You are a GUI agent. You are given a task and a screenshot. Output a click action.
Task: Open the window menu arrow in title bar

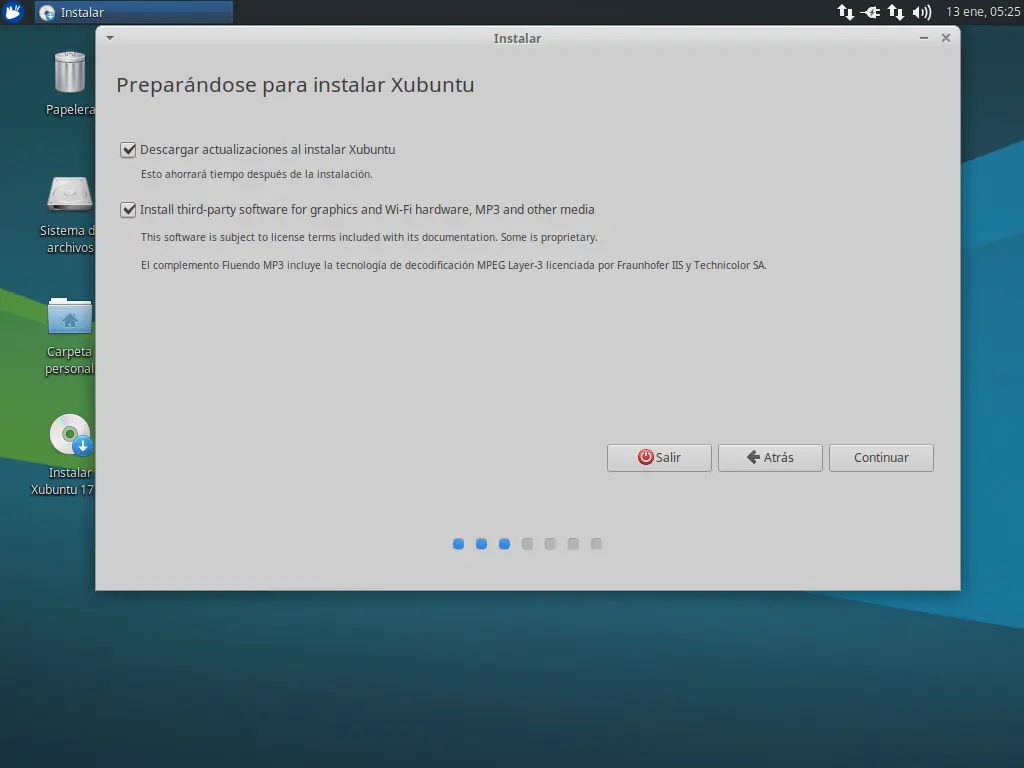[x=110, y=38]
